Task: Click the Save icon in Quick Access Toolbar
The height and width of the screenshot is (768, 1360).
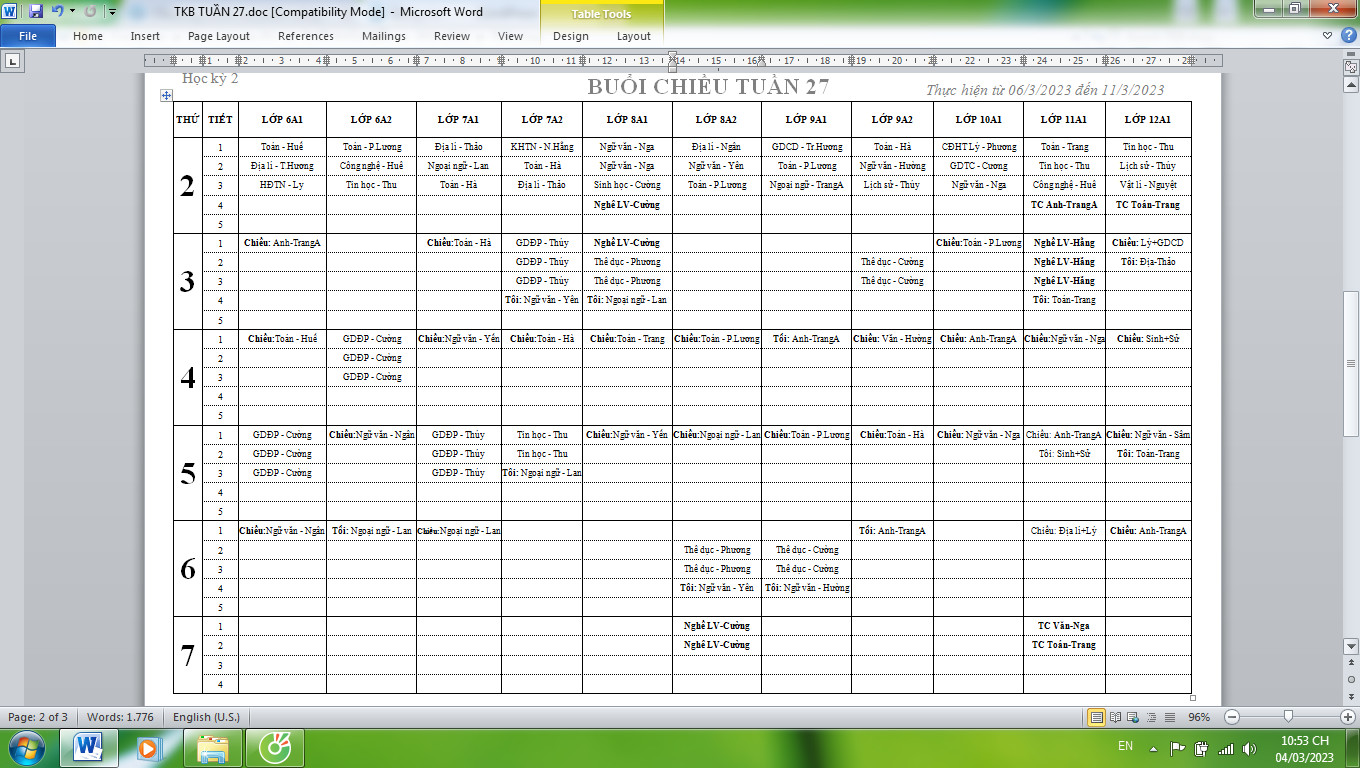Action: click(x=36, y=12)
